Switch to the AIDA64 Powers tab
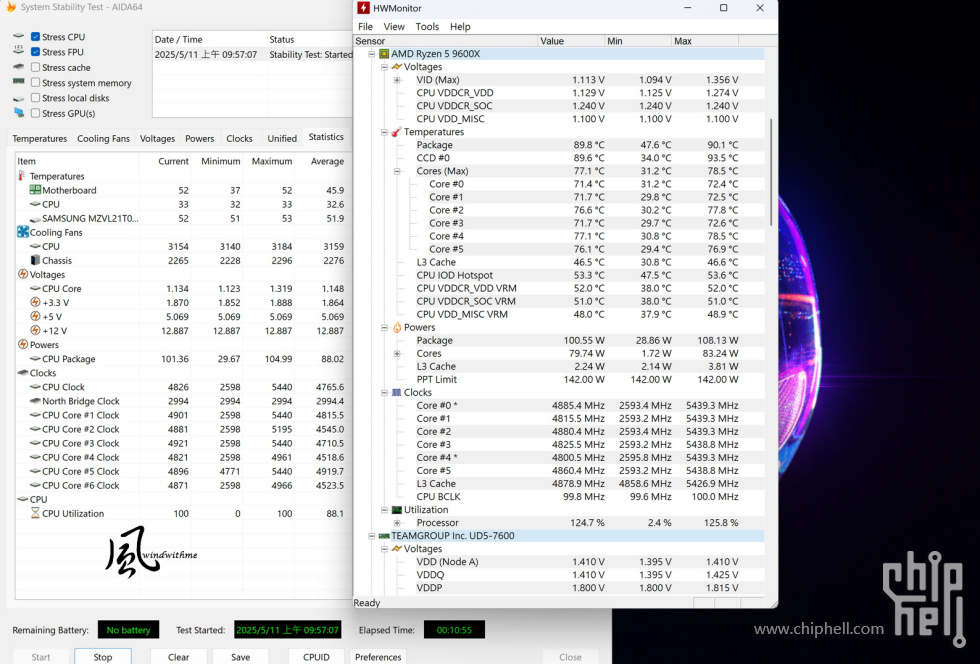Viewport: 980px width, 664px height. [199, 138]
